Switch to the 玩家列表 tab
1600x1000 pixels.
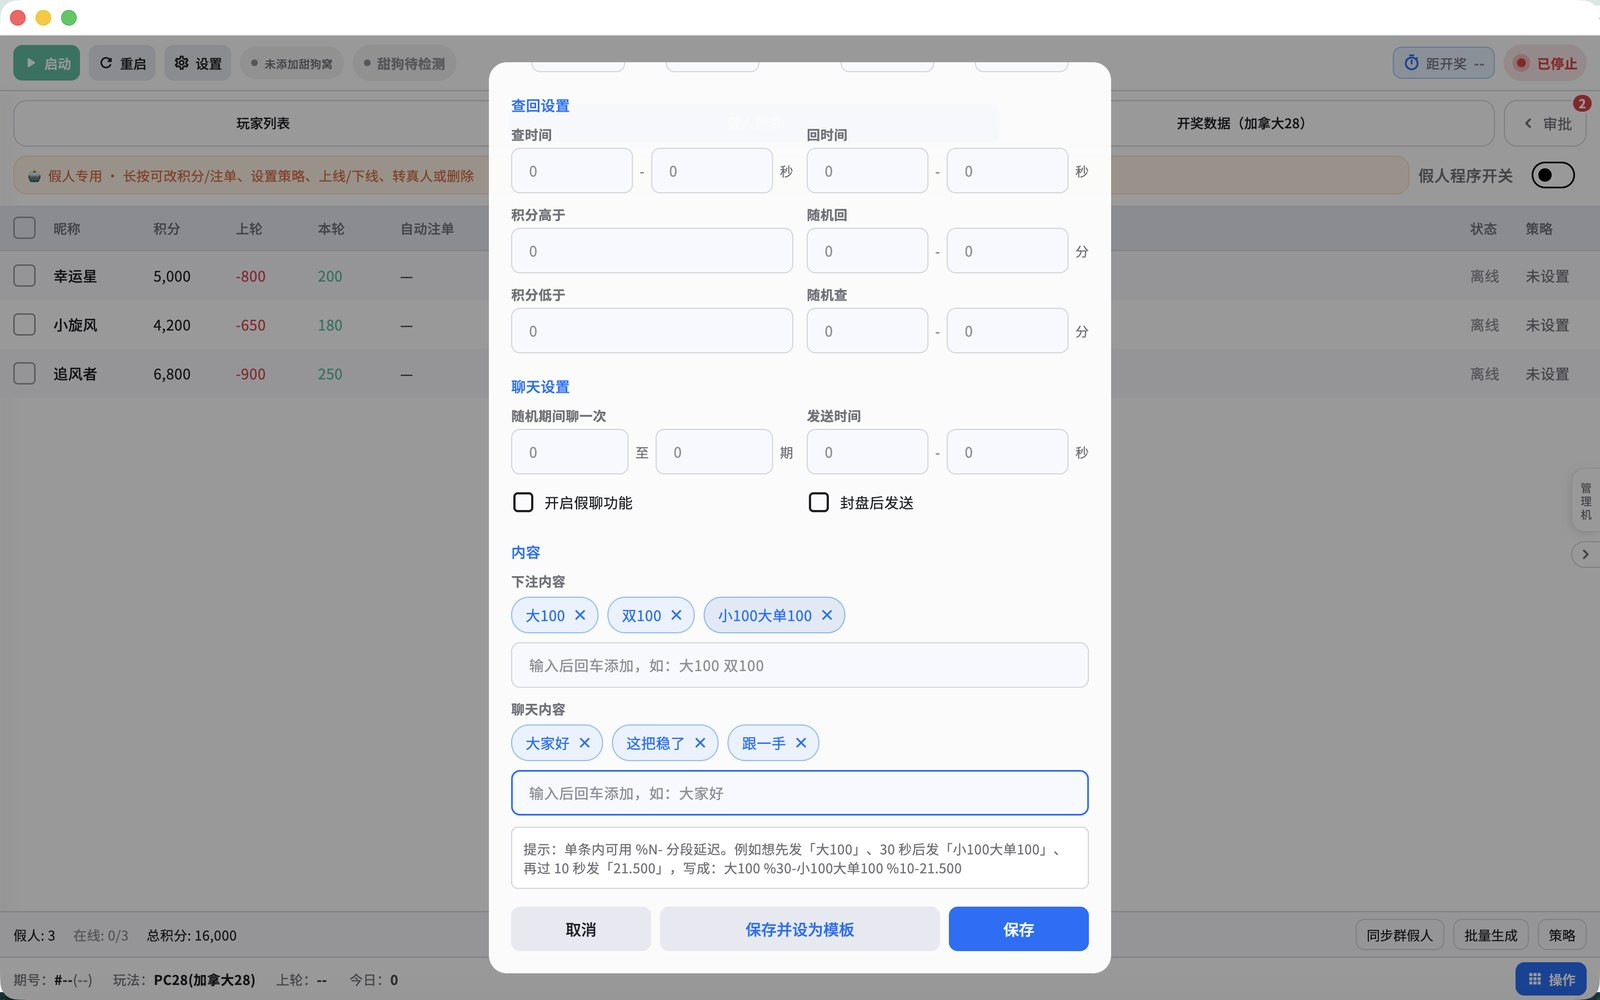[x=263, y=124]
